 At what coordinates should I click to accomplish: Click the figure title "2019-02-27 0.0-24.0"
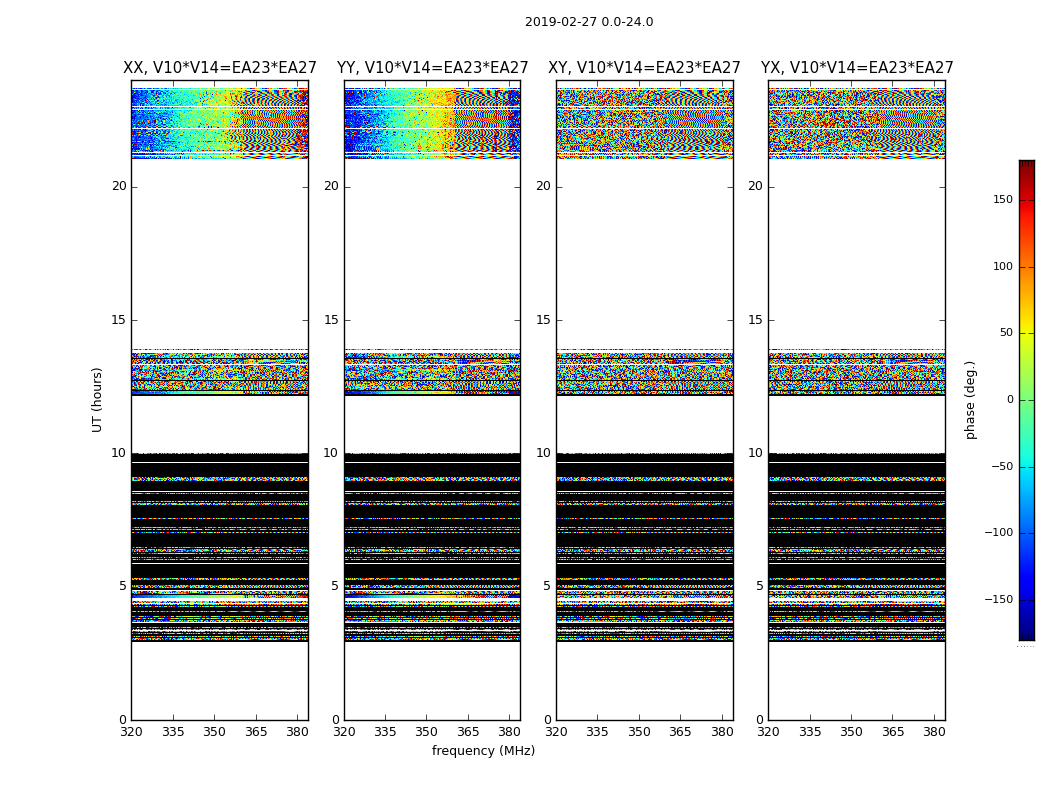pyautogui.click(x=588, y=22)
